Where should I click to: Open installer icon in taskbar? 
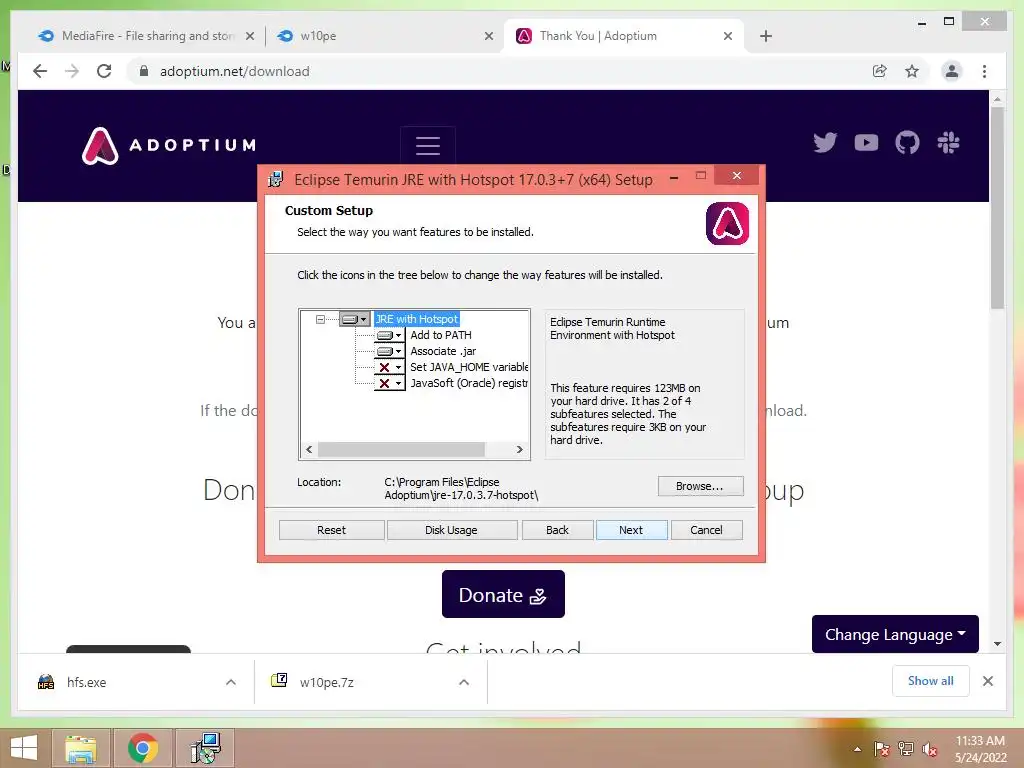[205, 748]
